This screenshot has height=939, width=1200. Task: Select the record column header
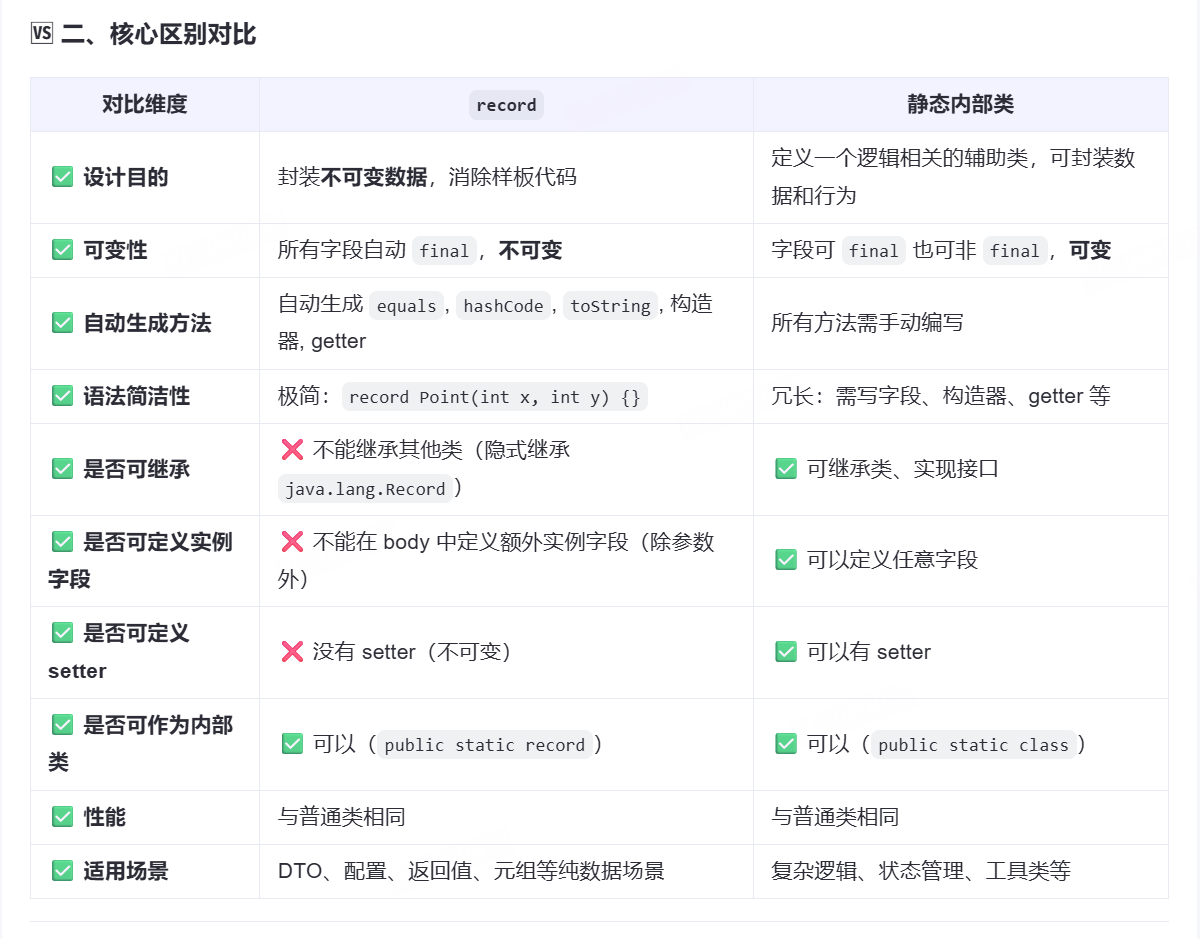pos(506,104)
